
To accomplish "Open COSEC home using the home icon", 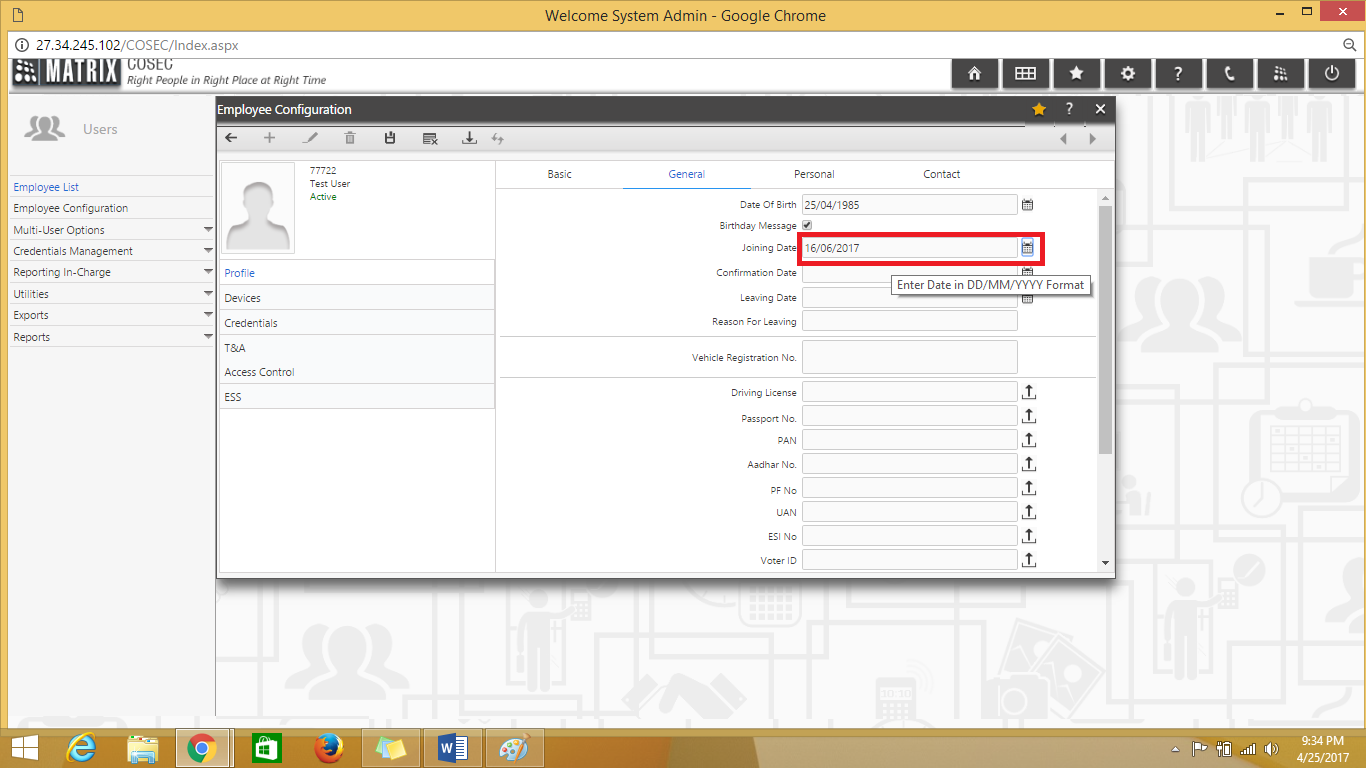I will point(974,73).
